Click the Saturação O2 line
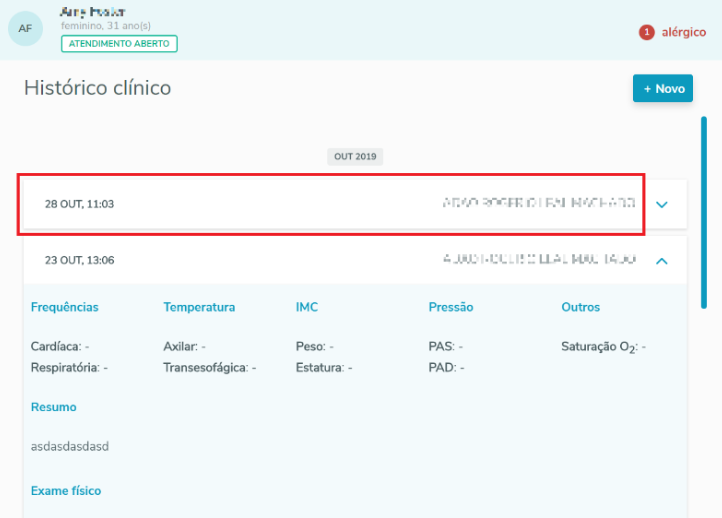 pyautogui.click(x=603, y=347)
